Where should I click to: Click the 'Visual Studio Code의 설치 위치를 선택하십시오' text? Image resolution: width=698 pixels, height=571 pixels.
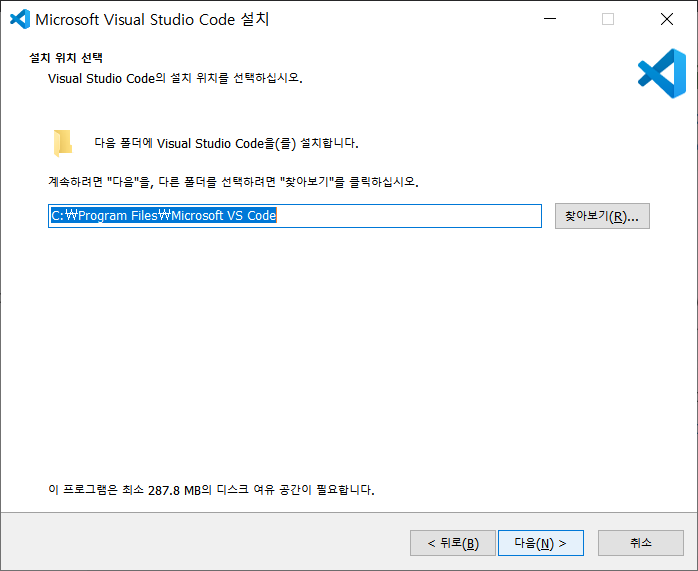pos(175,78)
